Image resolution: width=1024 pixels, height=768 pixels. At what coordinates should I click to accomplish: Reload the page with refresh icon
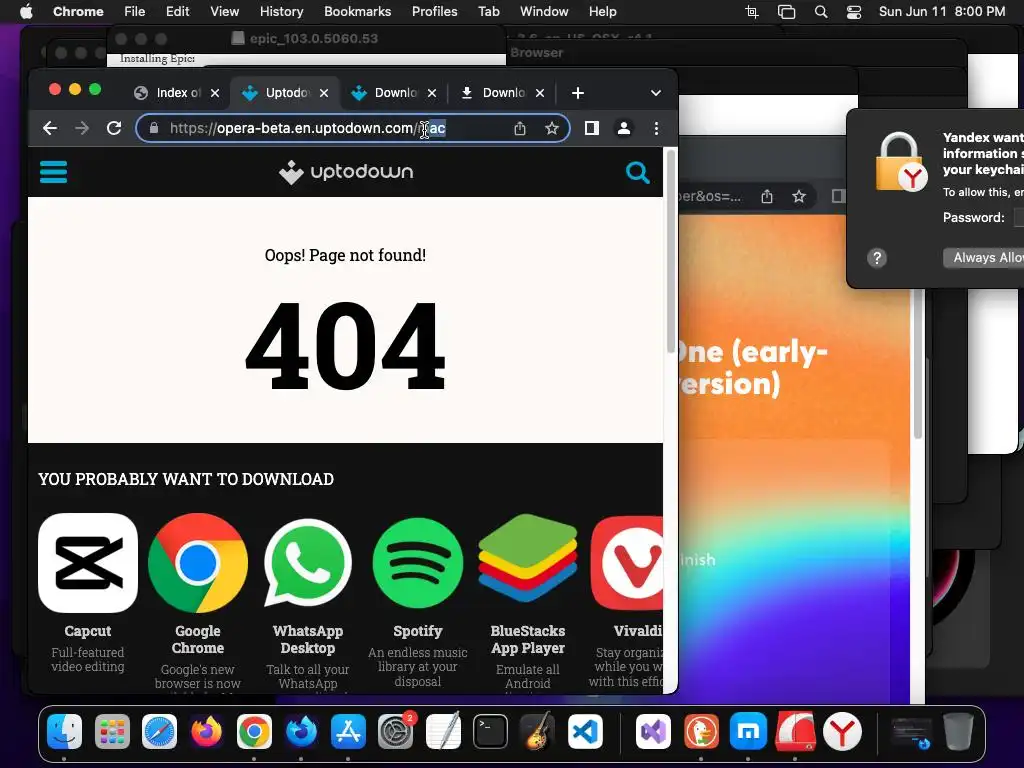(114, 128)
